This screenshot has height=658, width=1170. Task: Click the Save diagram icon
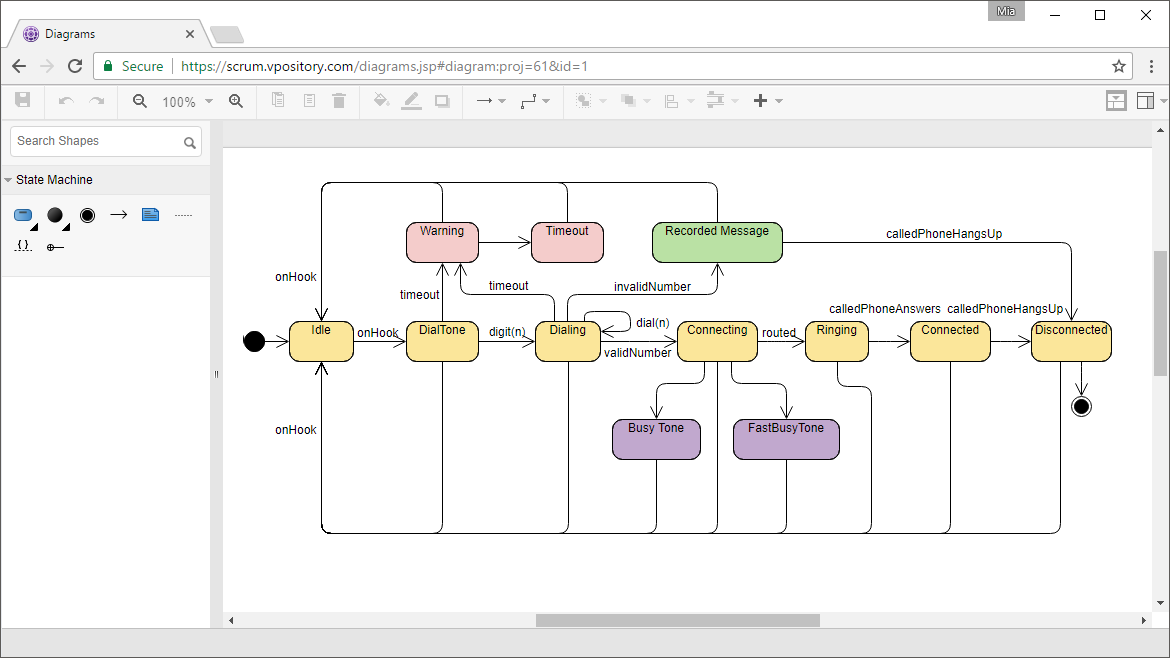[23, 100]
